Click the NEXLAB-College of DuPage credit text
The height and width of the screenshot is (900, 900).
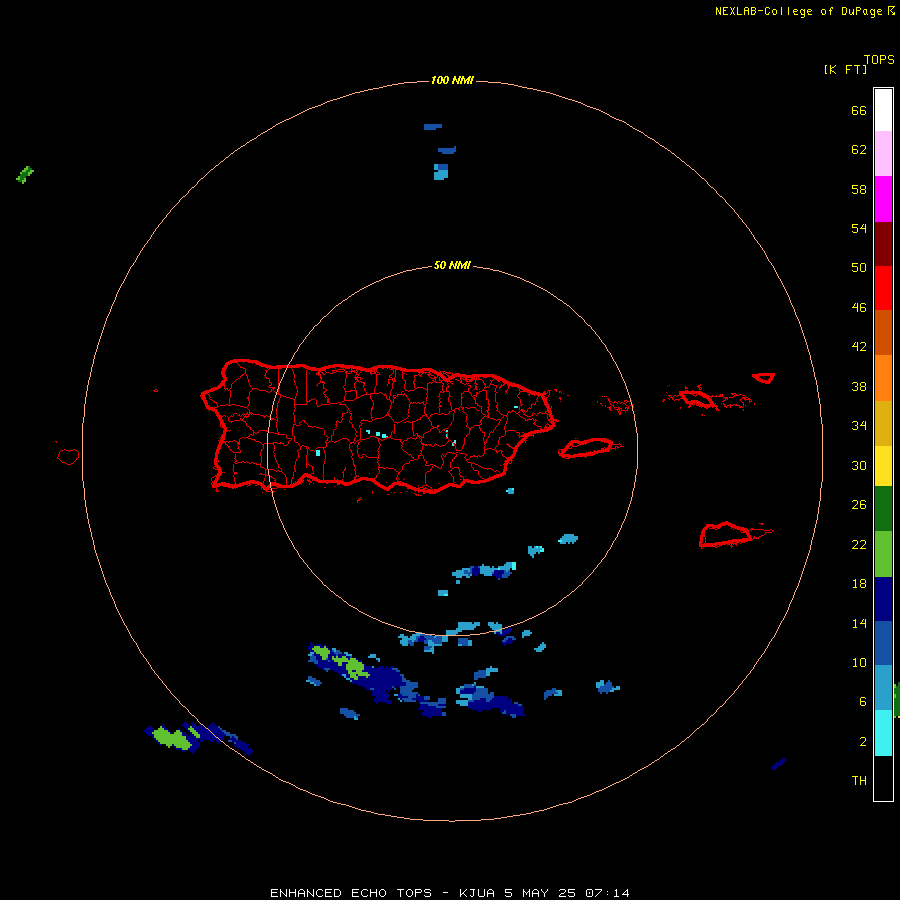(798, 11)
